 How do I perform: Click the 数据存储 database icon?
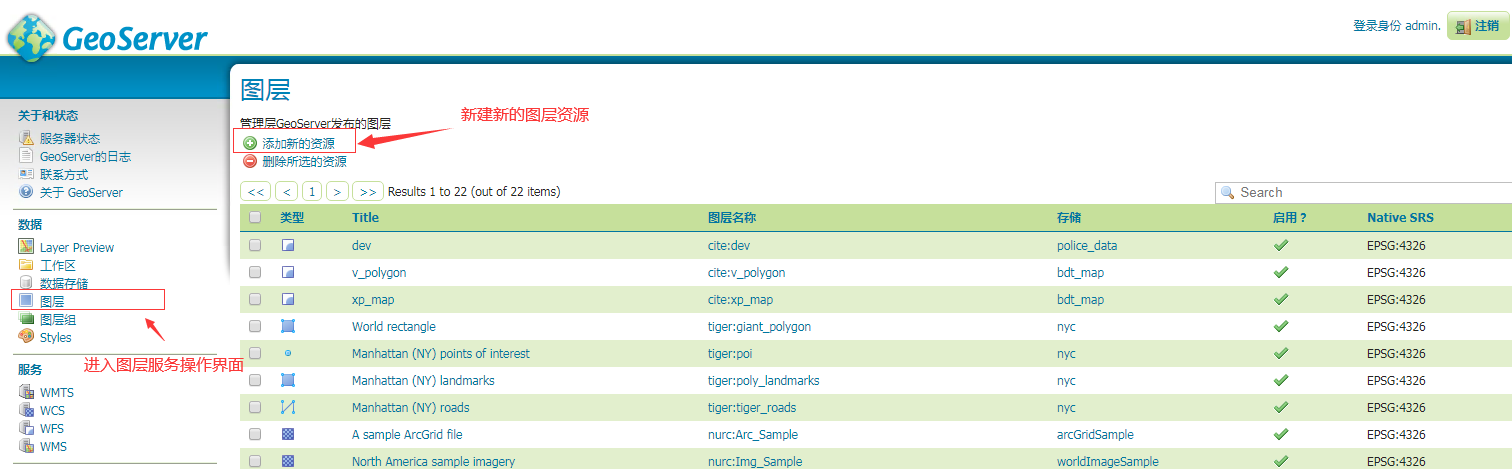[27, 283]
